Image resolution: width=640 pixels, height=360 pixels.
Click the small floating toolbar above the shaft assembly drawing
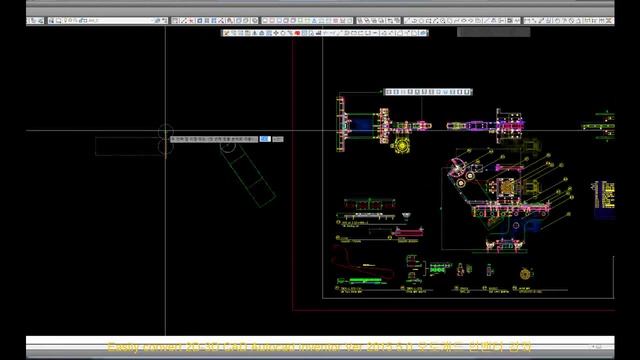(428, 92)
